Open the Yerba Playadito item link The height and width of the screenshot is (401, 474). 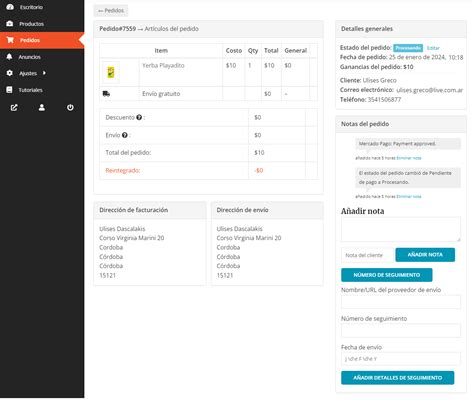point(163,66)
